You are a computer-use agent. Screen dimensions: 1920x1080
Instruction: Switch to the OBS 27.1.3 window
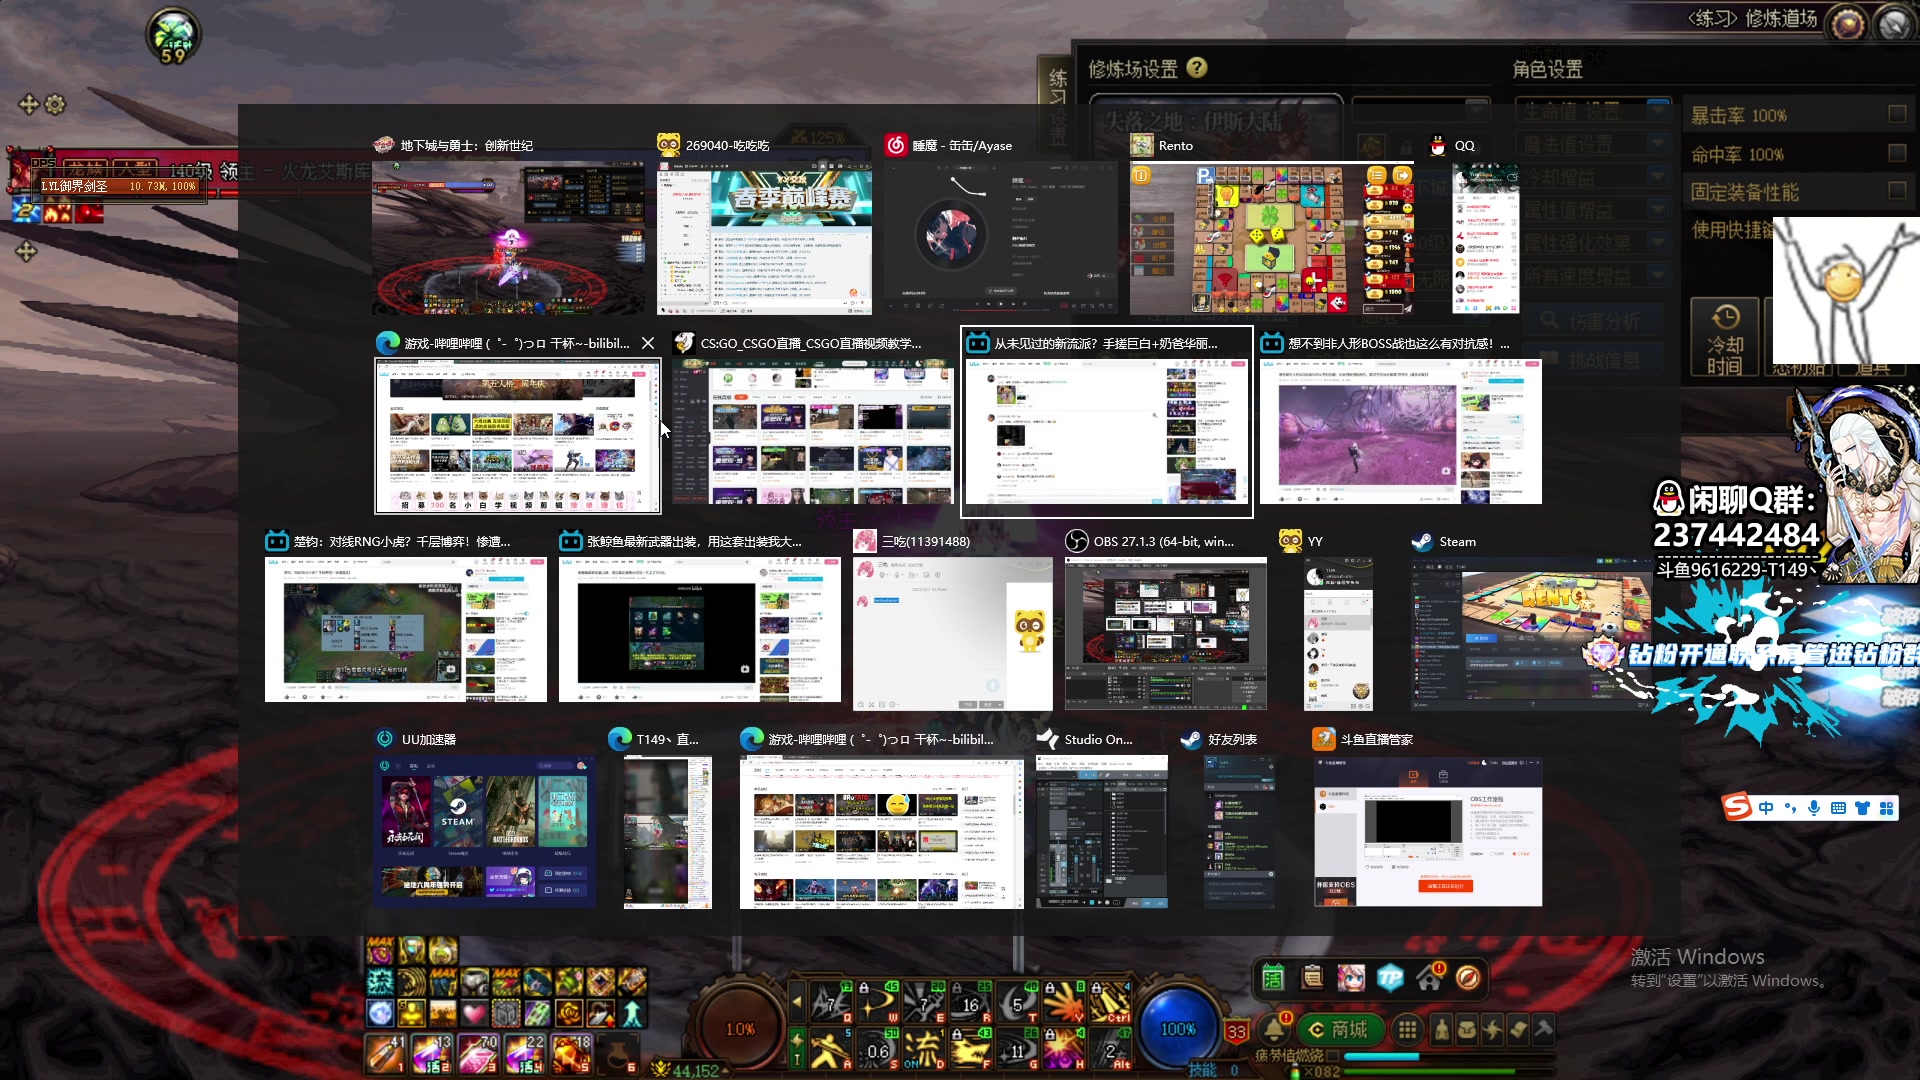[x=1166, y=634]
